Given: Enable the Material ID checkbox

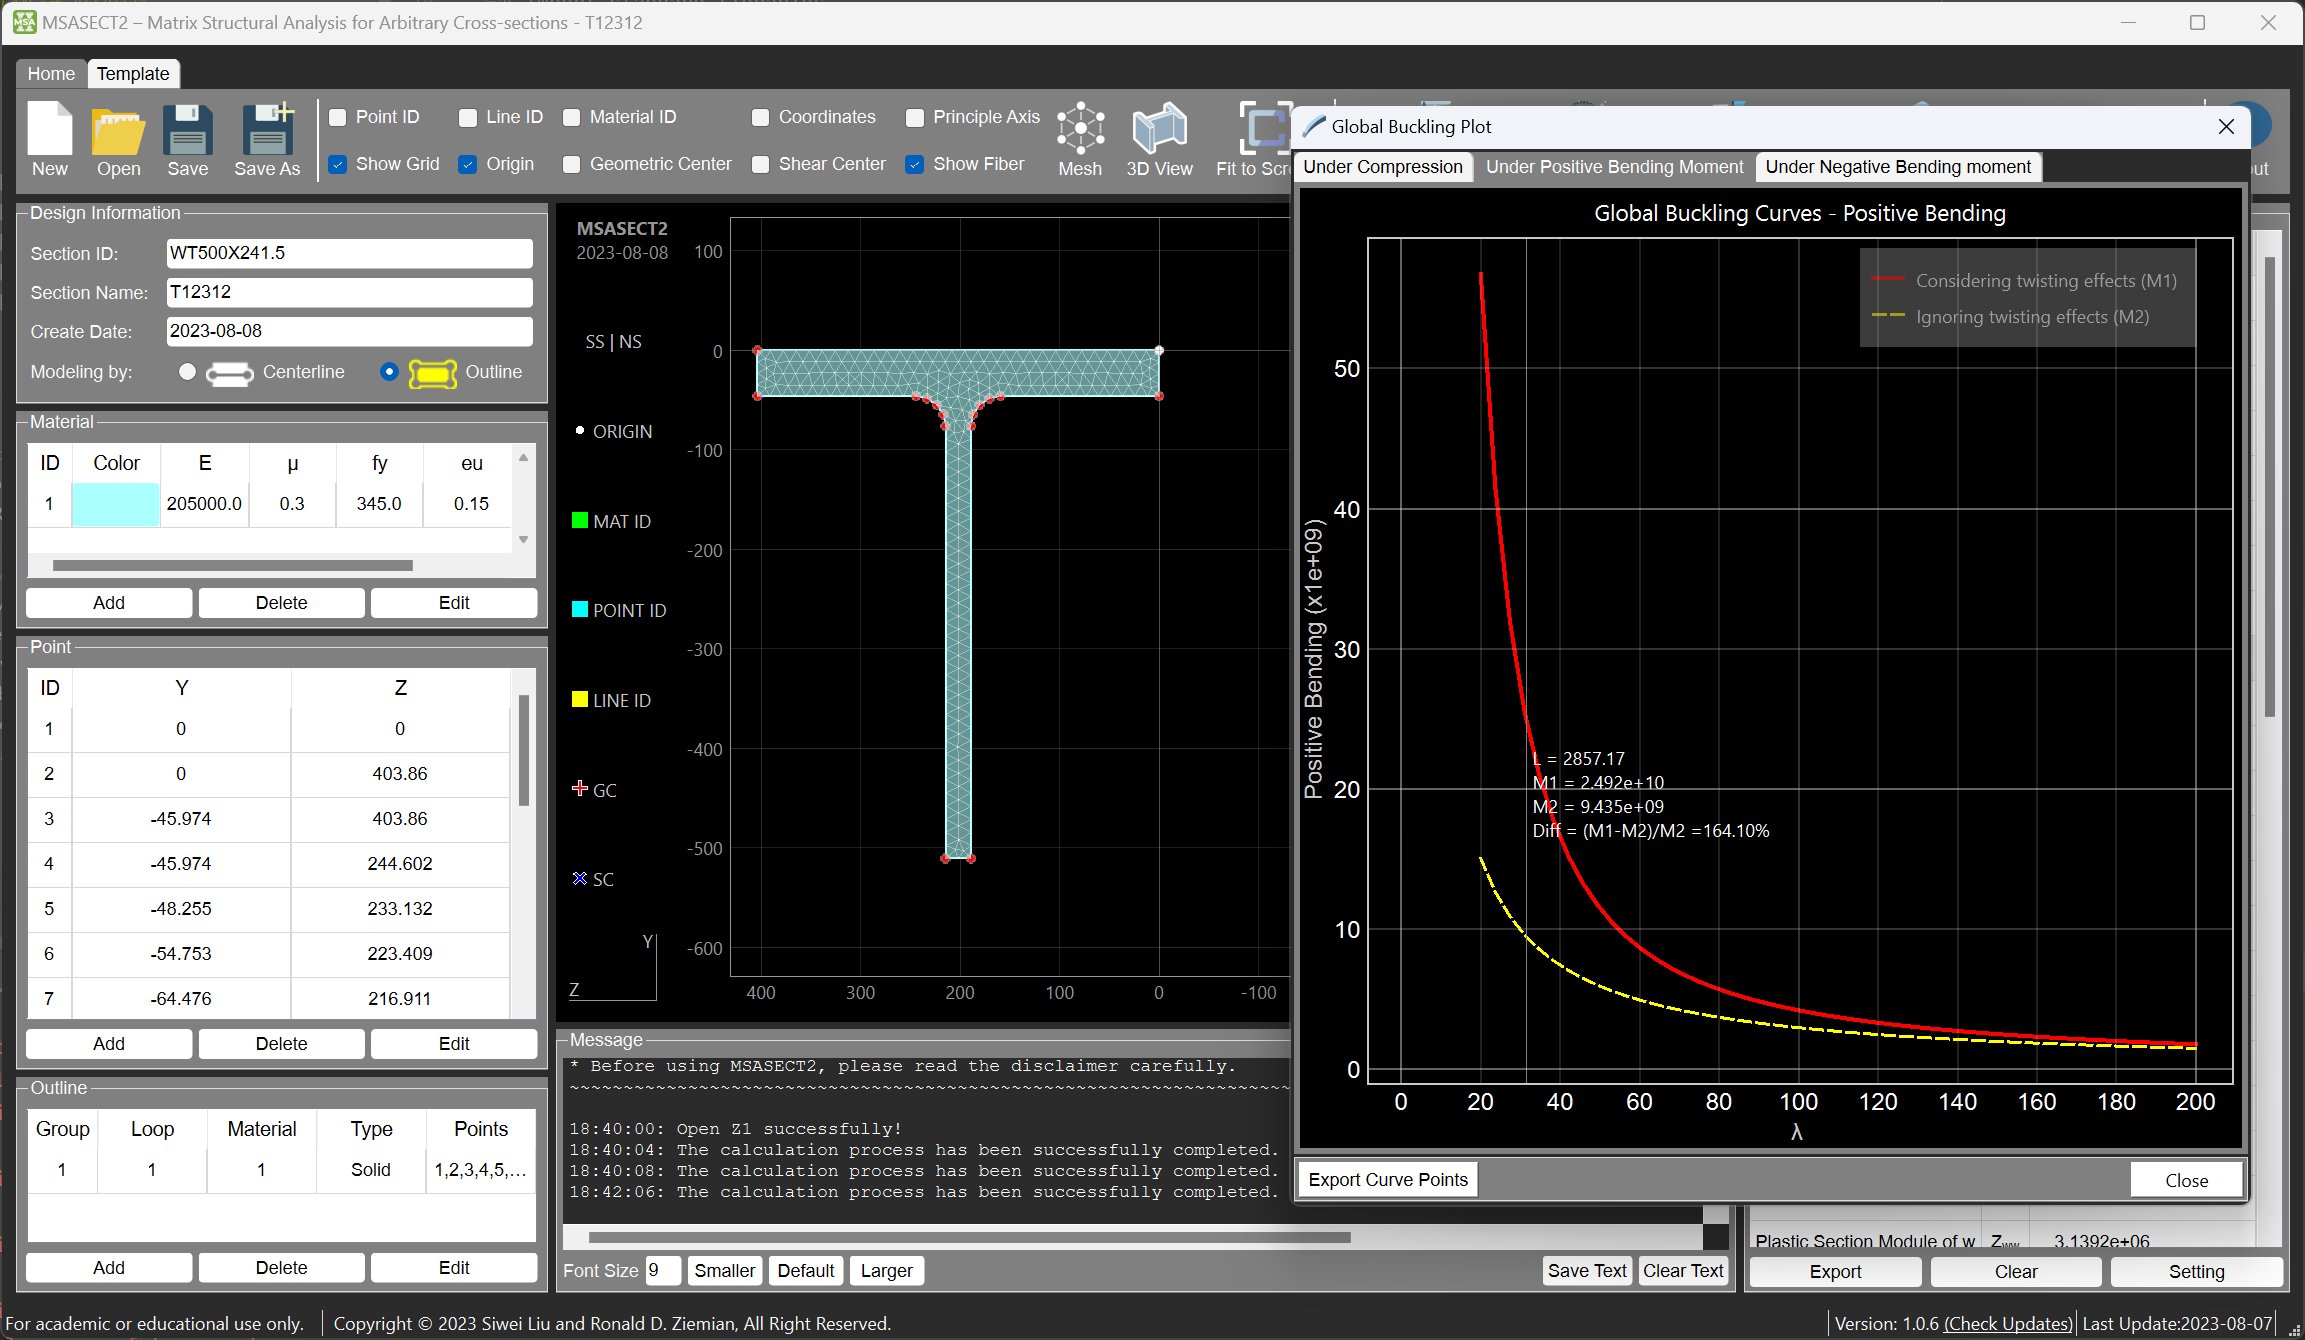Looking at the screenshot, I should click(572, 118).
